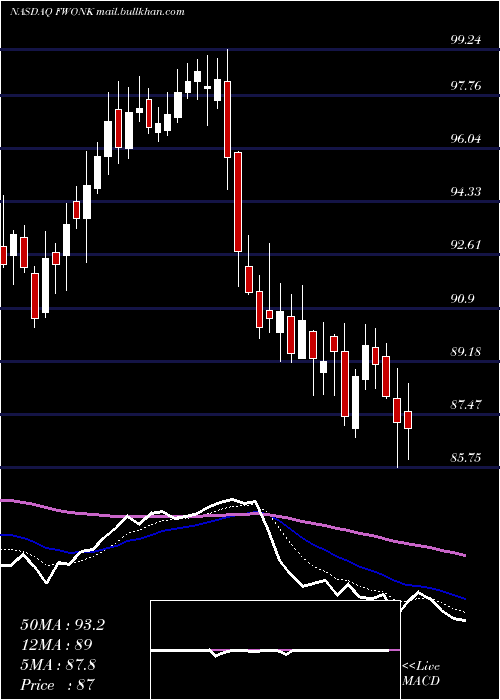This screenshot has height=700, width=500.
Task: Click the Price : 87 readout
Action: pos(57,685)
